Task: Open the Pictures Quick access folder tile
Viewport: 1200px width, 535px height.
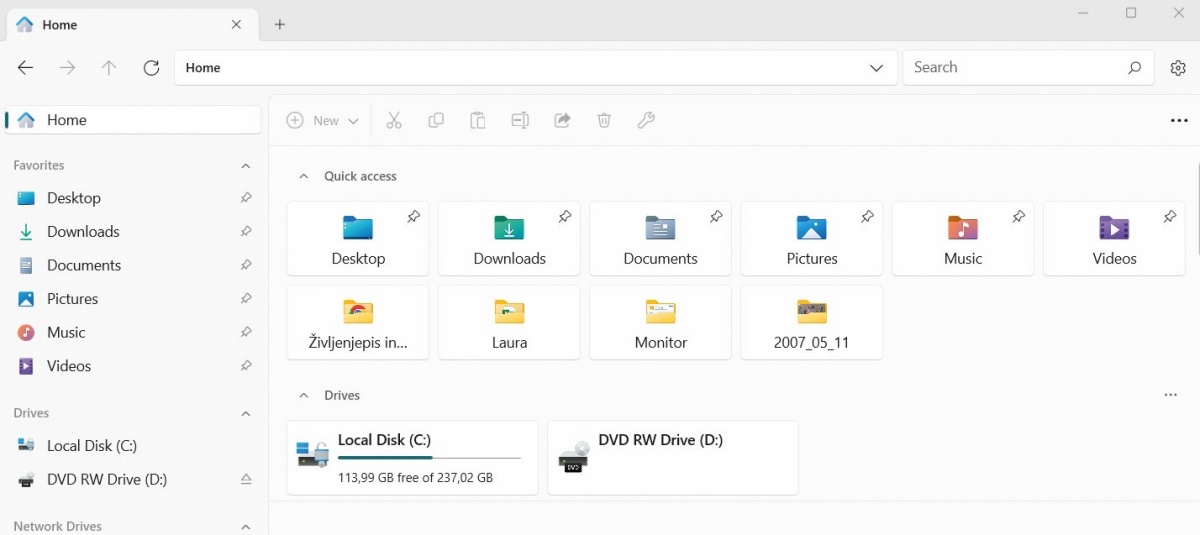Action: pos(812,239)
